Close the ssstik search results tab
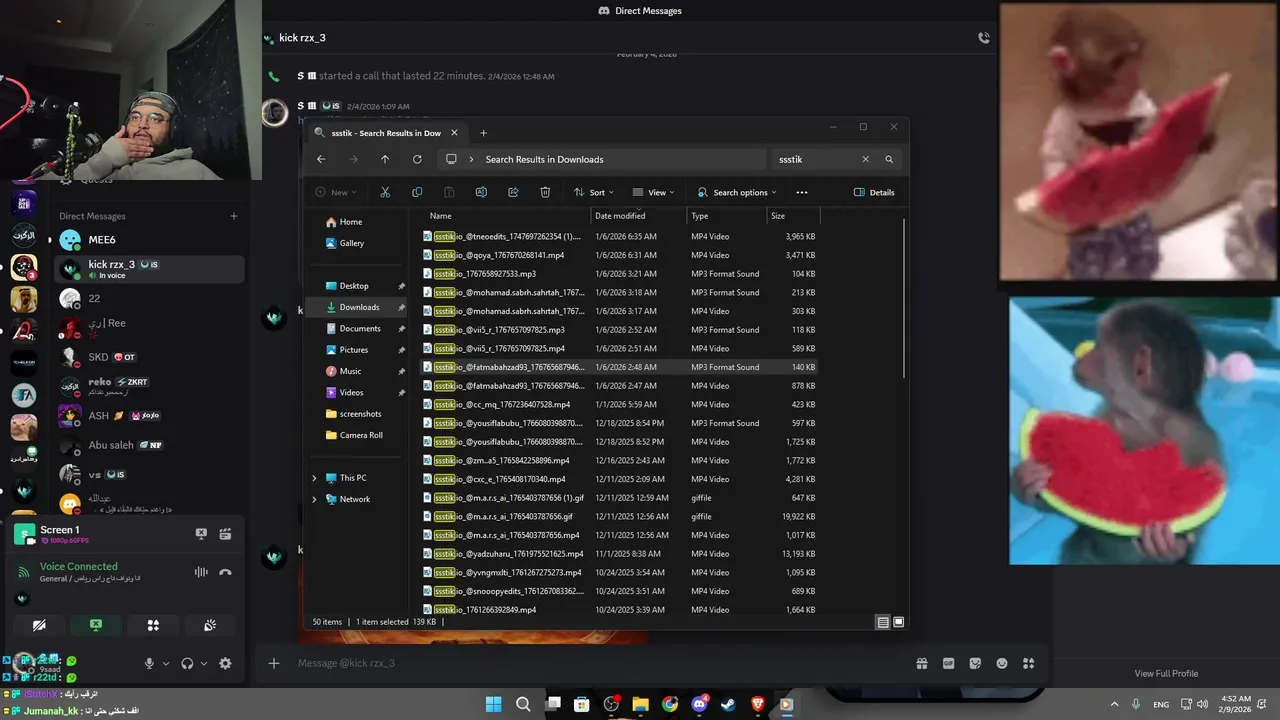The image size is (1280, 720). 455,133
